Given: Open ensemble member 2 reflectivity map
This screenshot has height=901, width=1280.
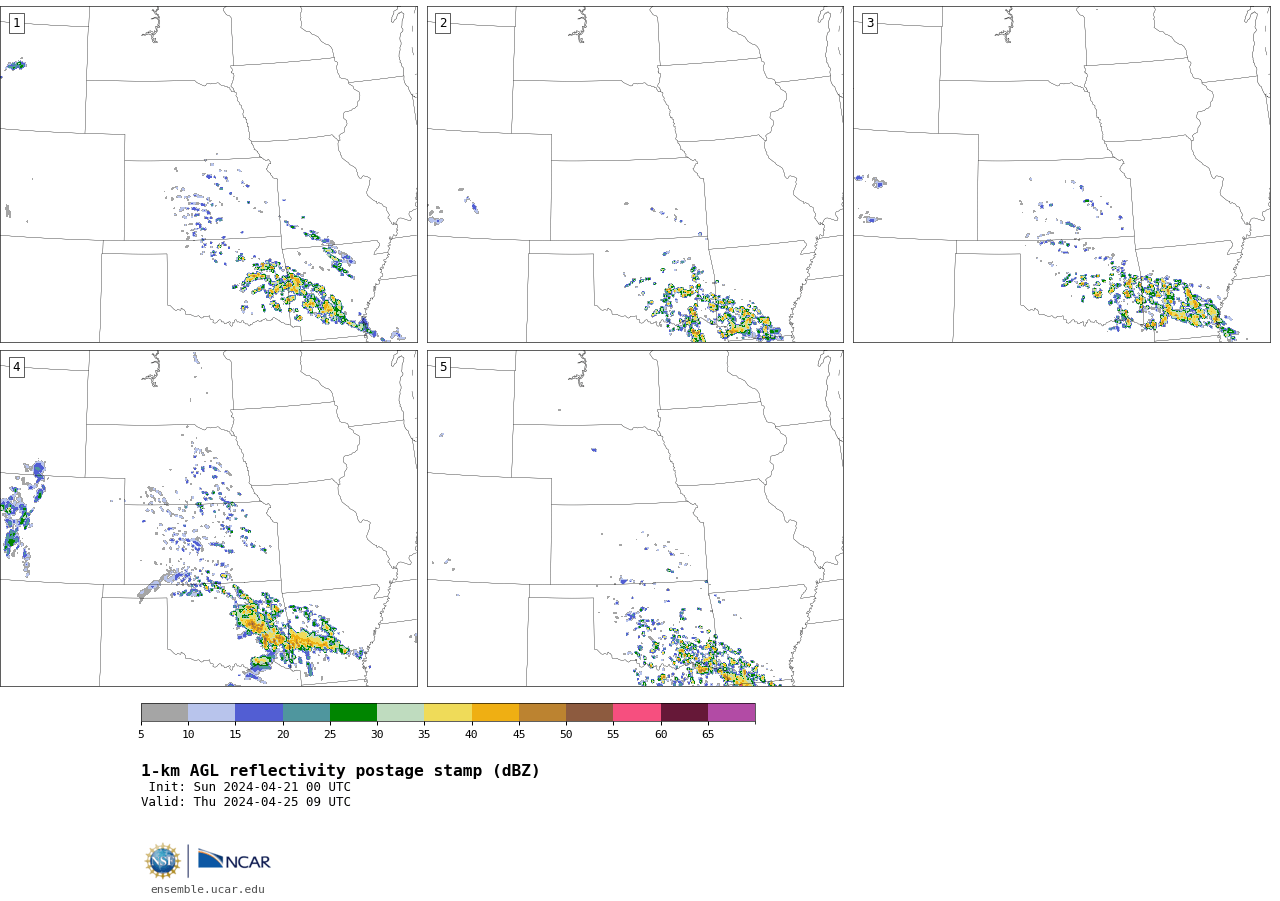Looking at the screenshot, I should click(x=635, y=174).
